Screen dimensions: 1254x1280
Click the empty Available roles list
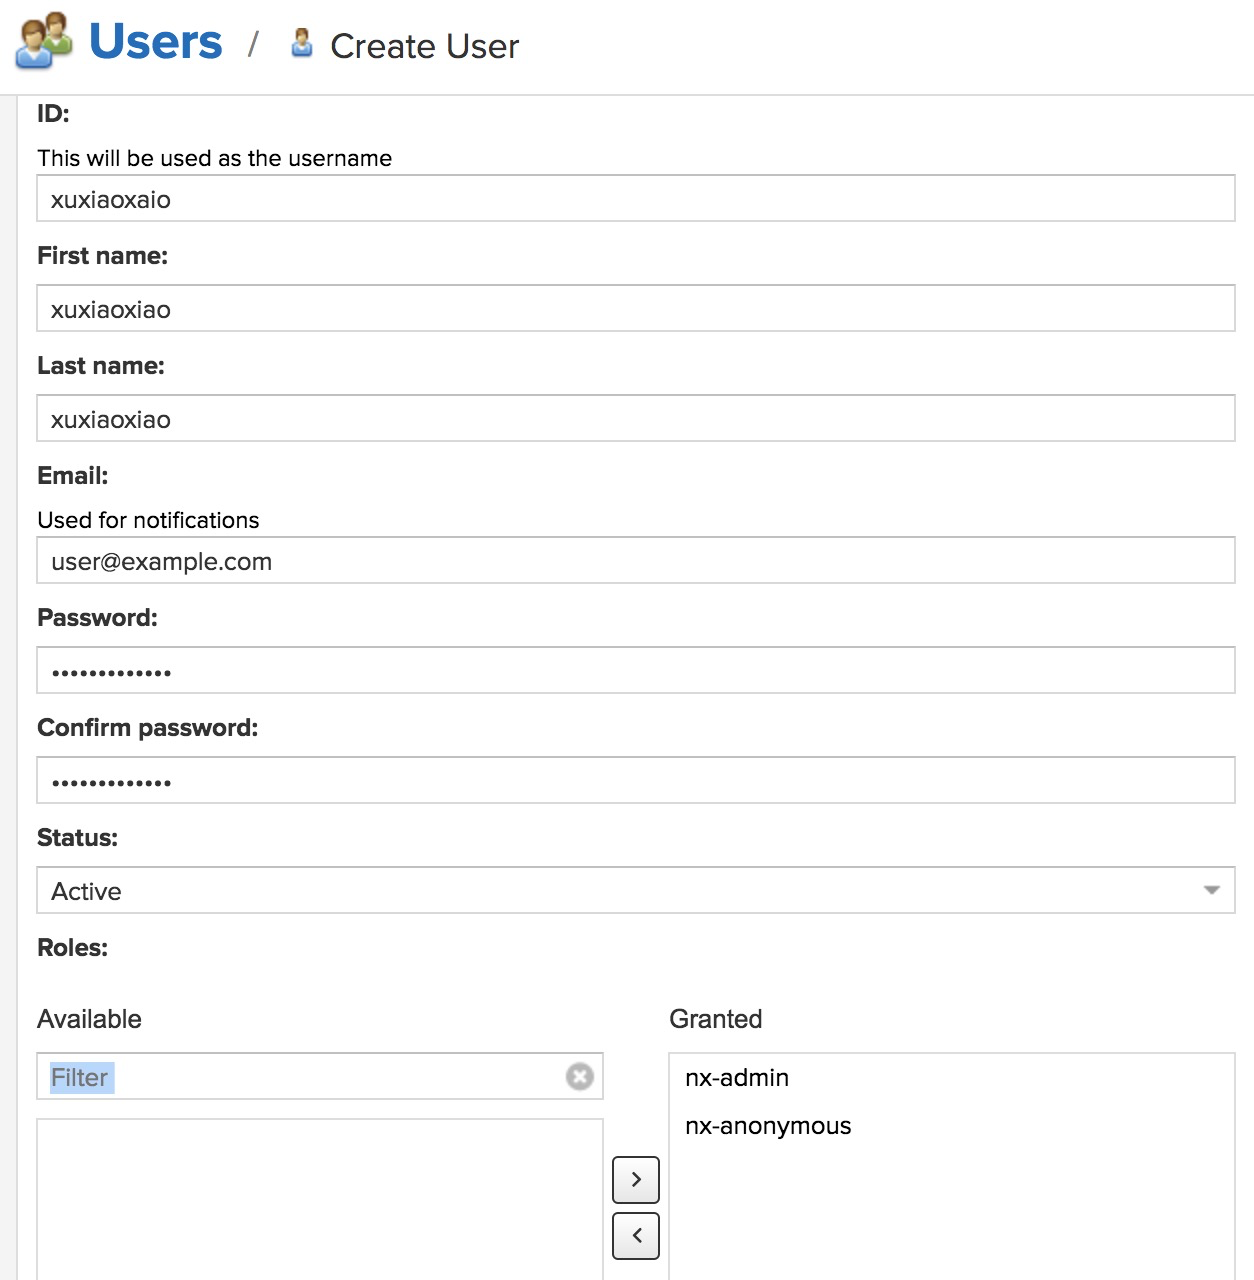(x=320, y=1200)
